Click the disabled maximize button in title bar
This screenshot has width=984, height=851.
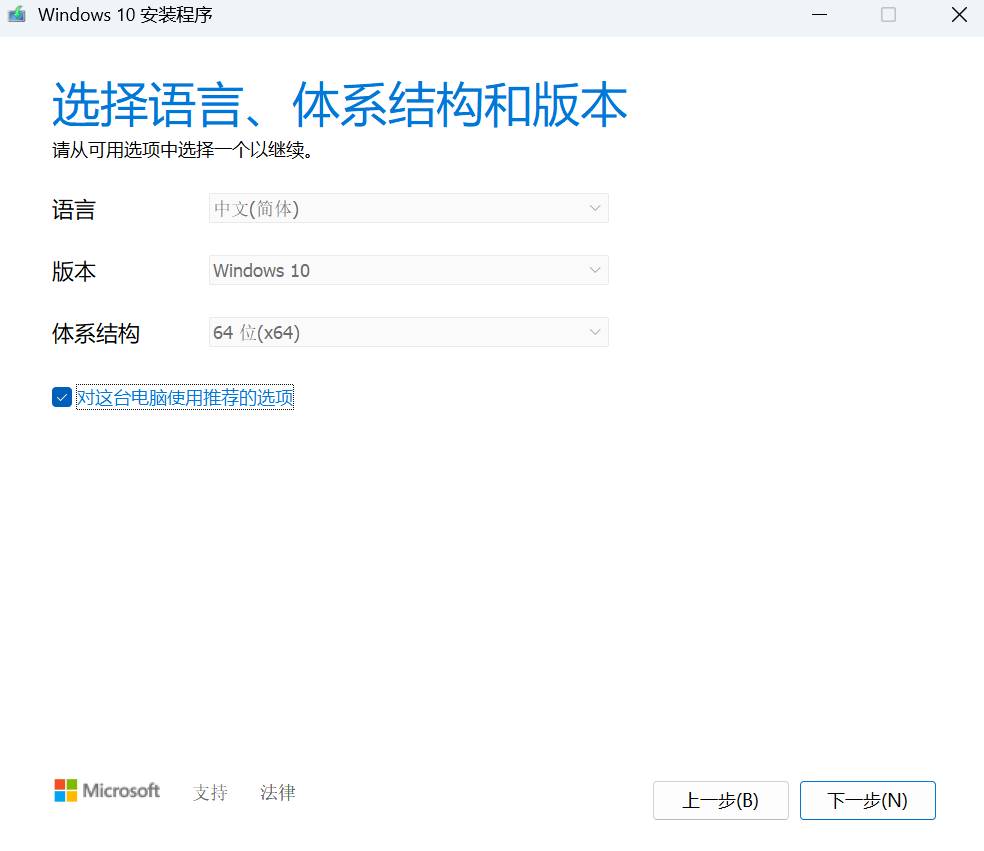(x=888, y=14)
